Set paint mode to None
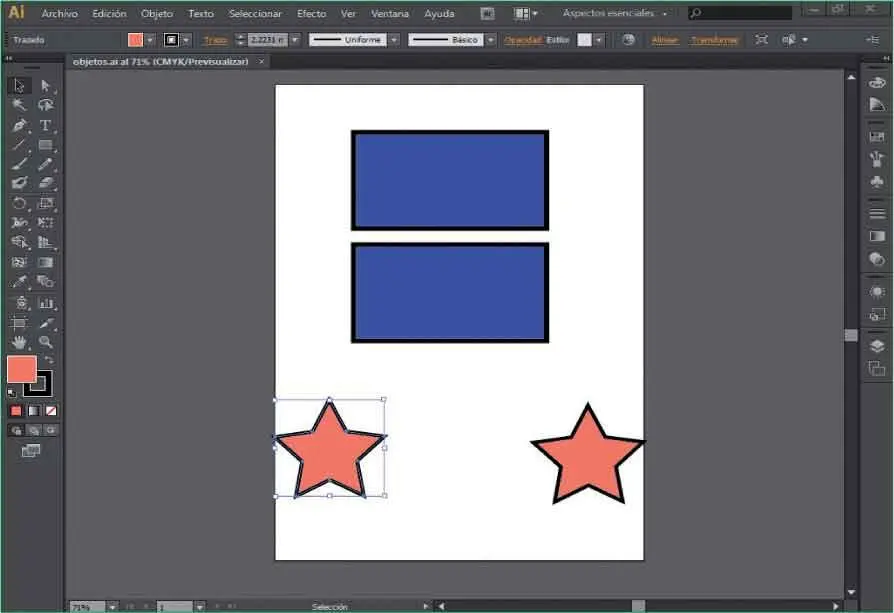894x613 pixels. pos(51,411)
